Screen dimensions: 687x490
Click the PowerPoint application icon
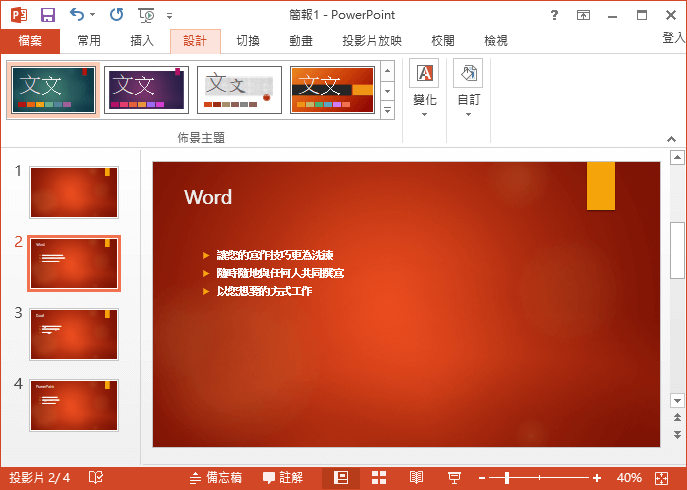pos(19,15)
